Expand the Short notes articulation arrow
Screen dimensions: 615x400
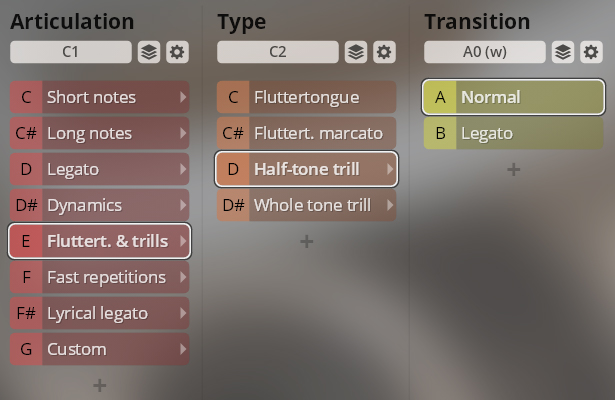pos(182,97)
